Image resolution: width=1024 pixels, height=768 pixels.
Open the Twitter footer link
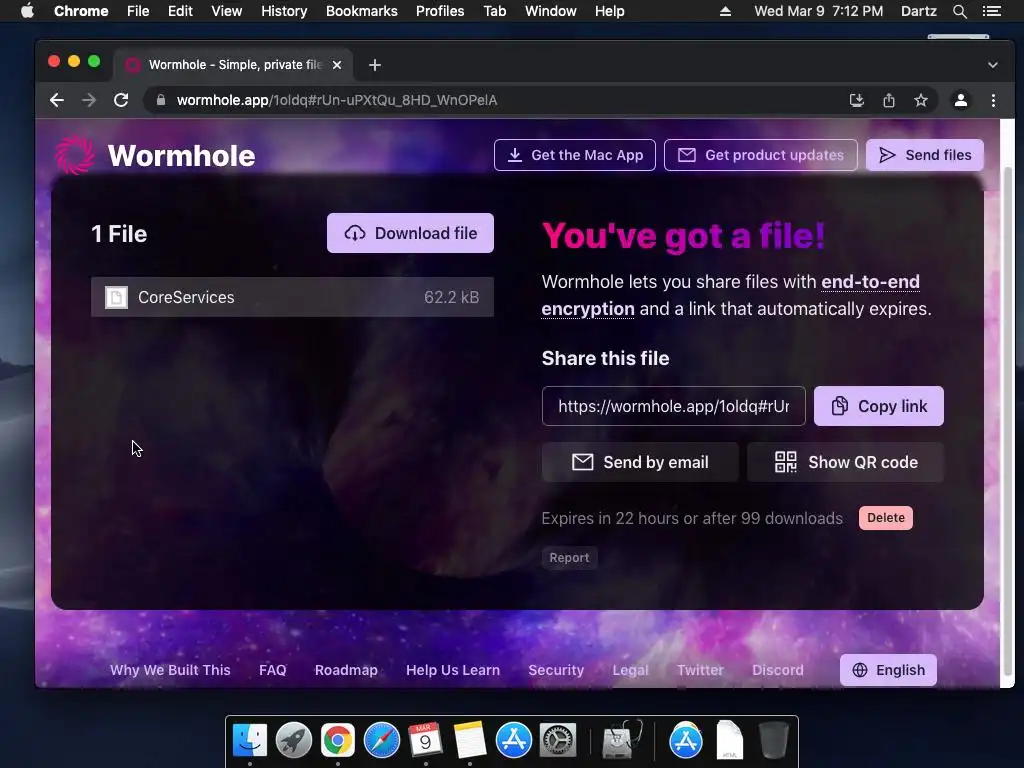(x=700, y=670)
